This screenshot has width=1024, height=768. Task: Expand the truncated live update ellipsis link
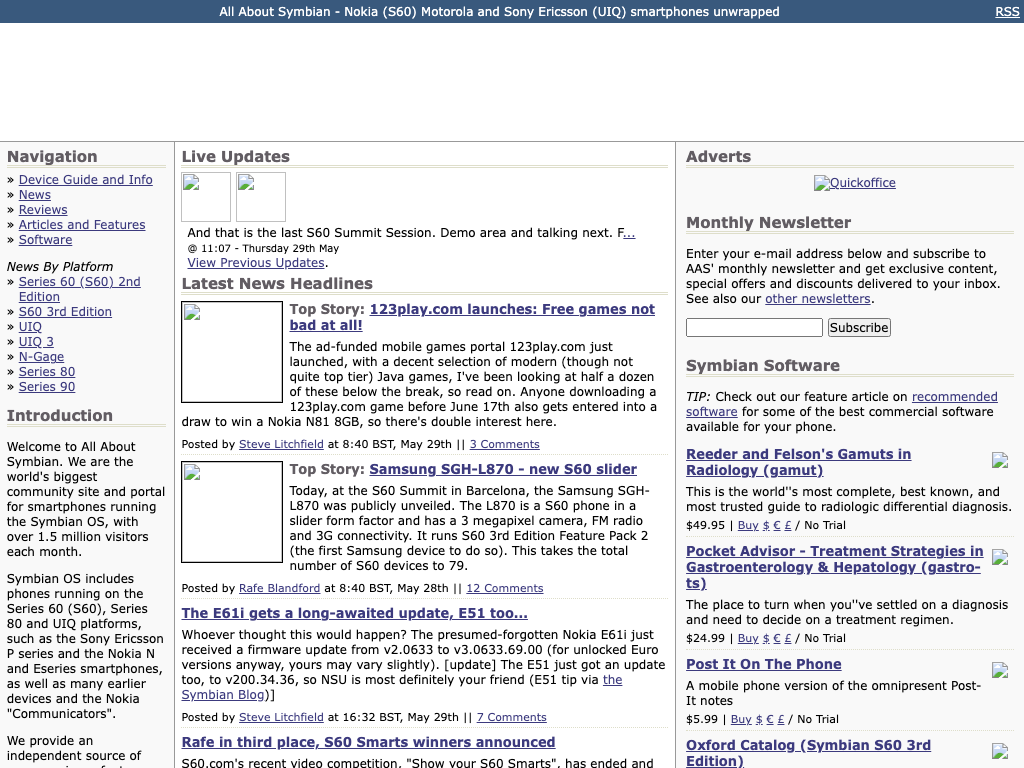630,233
